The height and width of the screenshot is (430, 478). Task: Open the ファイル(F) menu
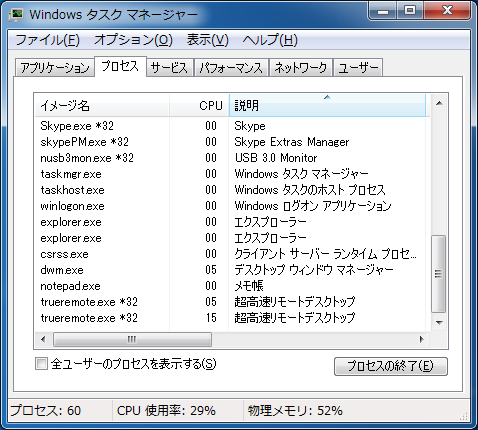(47, 40)
